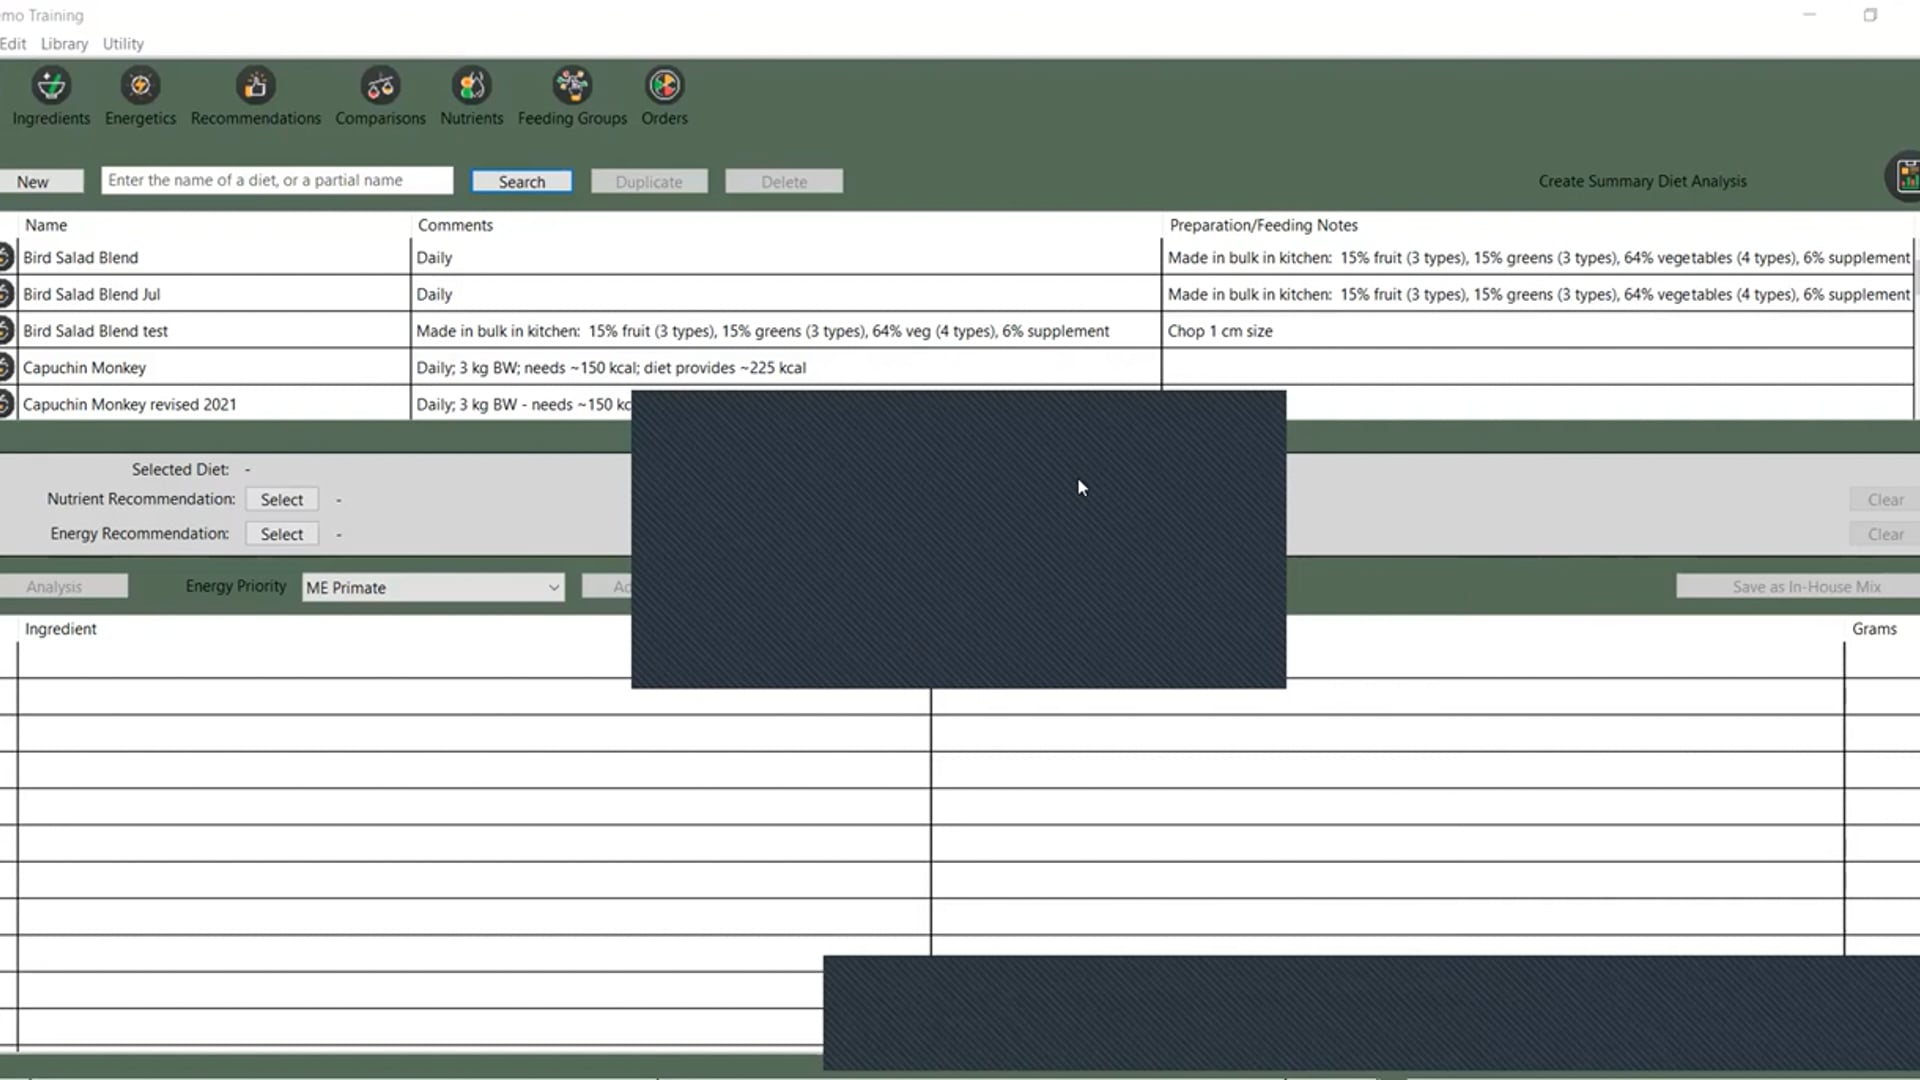The width and height of the screenshot is (1920, 1080).
Task: Select Capuchin Monkey revised 2021 diet name
Action: [130, 404]
